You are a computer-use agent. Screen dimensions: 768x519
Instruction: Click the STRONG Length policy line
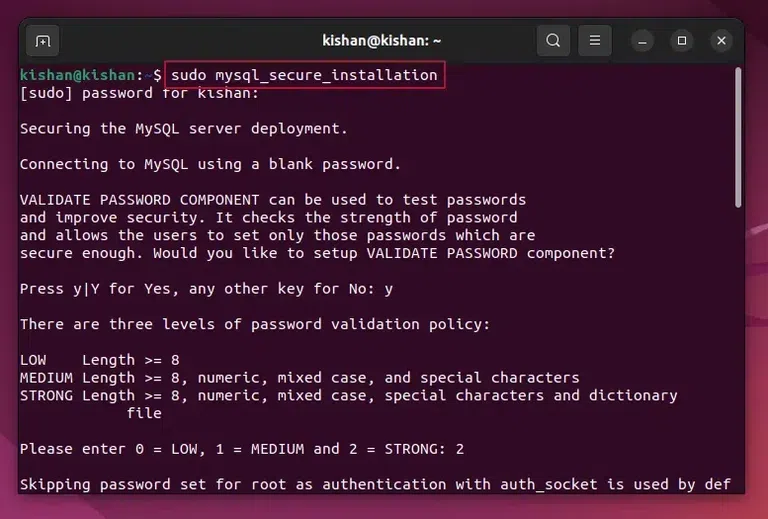tap(348, 395)
